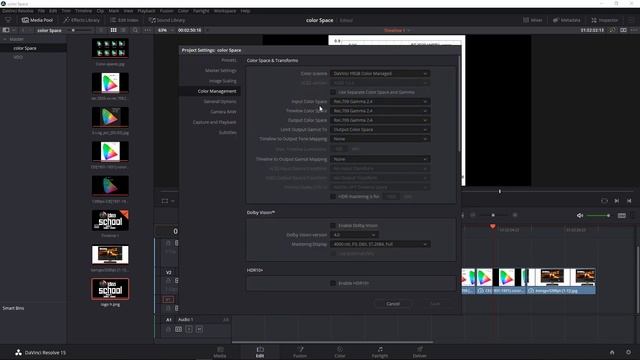Screen dimensions: 640x360
Task: Open the Effects Library panel
Action: tap(82, 20)
